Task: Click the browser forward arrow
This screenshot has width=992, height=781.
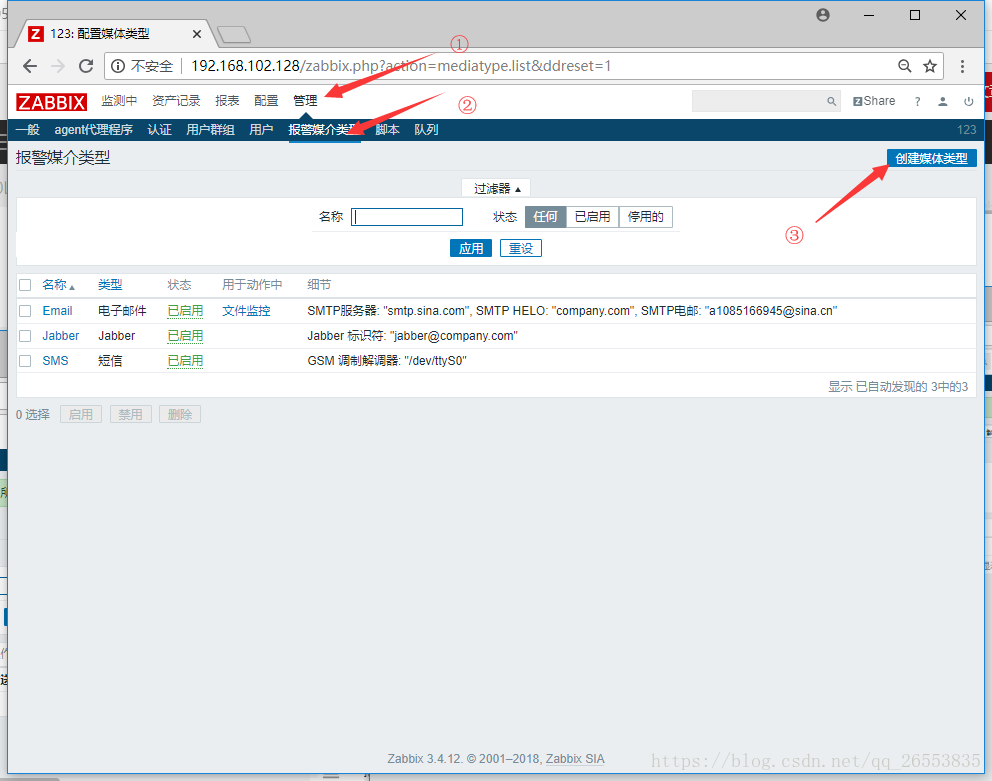Action: [x=58, y=66]
